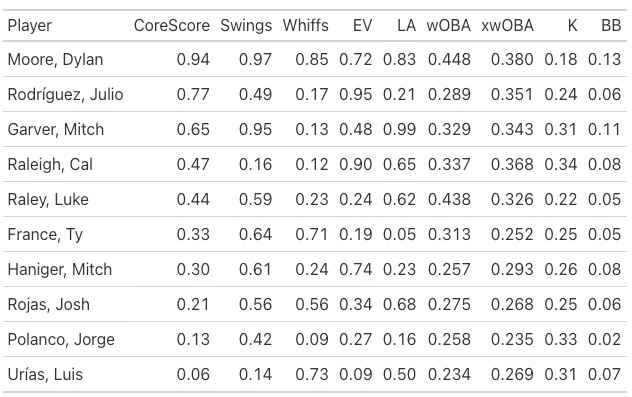Click the xwOBA column header
Image resolution: width=632 pixels, height=397 pixels.
tap(507, 26)
